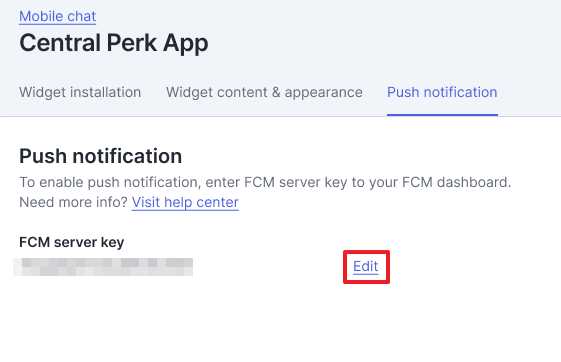Open Widget content & appearance tab

[x=264, y=92]
